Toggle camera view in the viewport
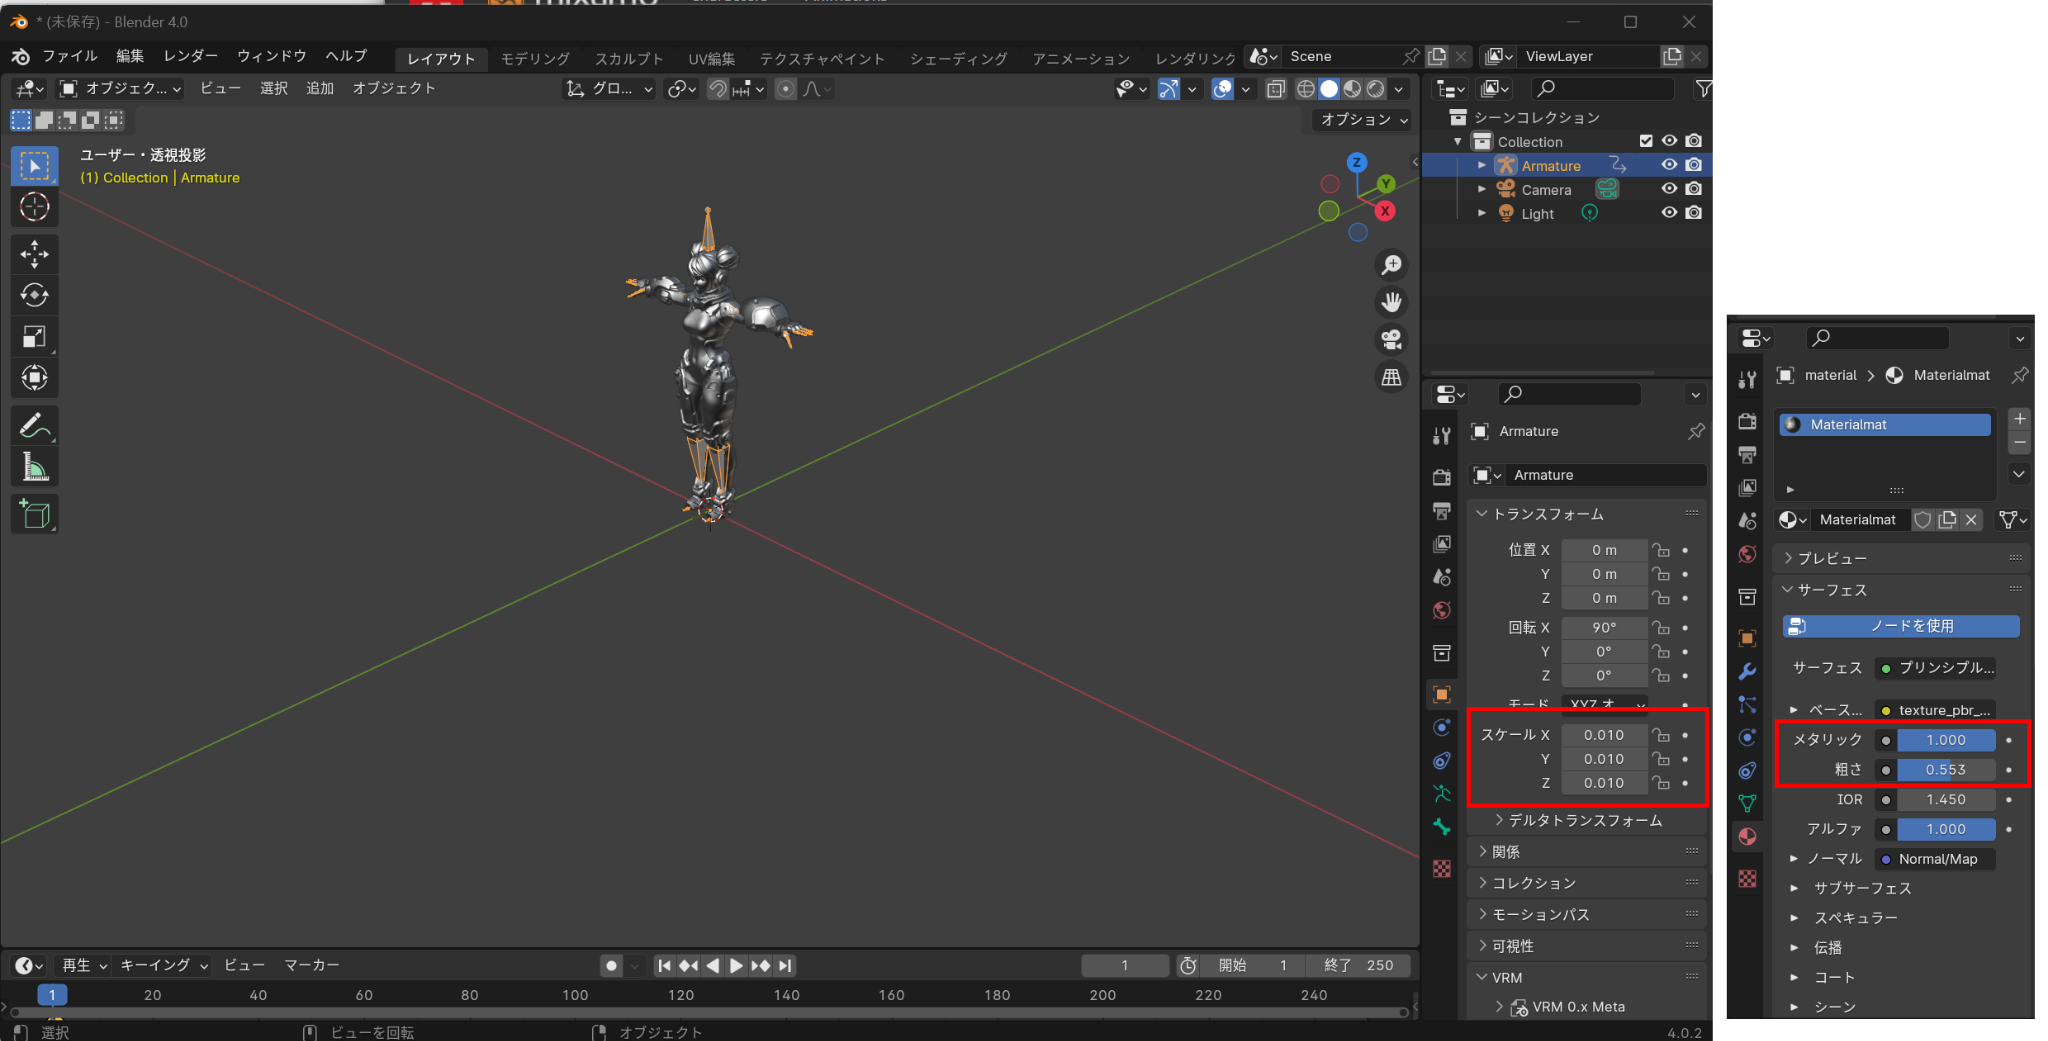This screenshot has width=2048, height=1041. pos(1391,340)
